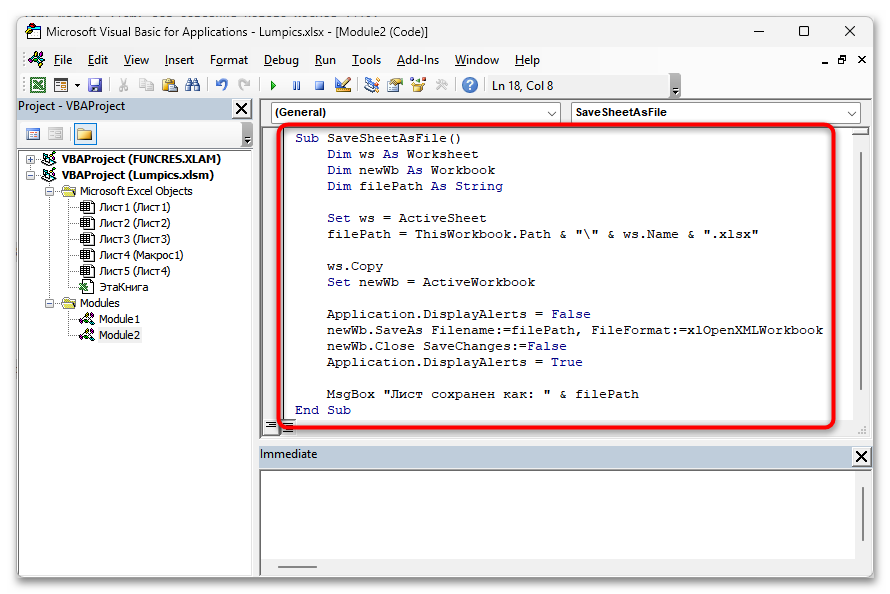Viewport: 890px width, 594px height.
Task: Open the Project Explorer toolbar icon
Action: click(x=372, y=86)
